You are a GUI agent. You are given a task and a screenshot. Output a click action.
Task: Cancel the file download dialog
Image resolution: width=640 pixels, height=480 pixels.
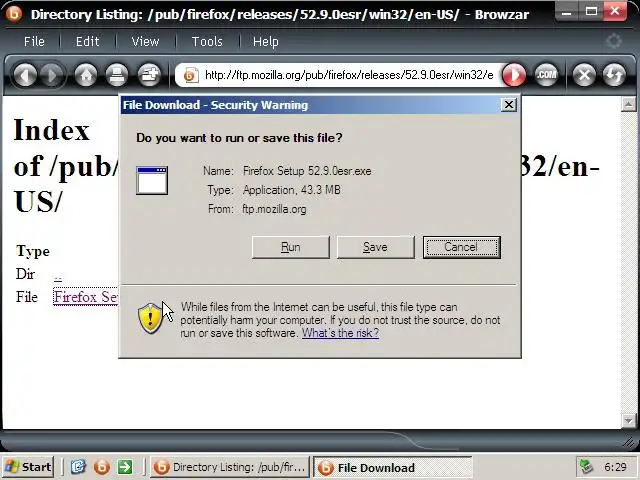pos(462,247)
